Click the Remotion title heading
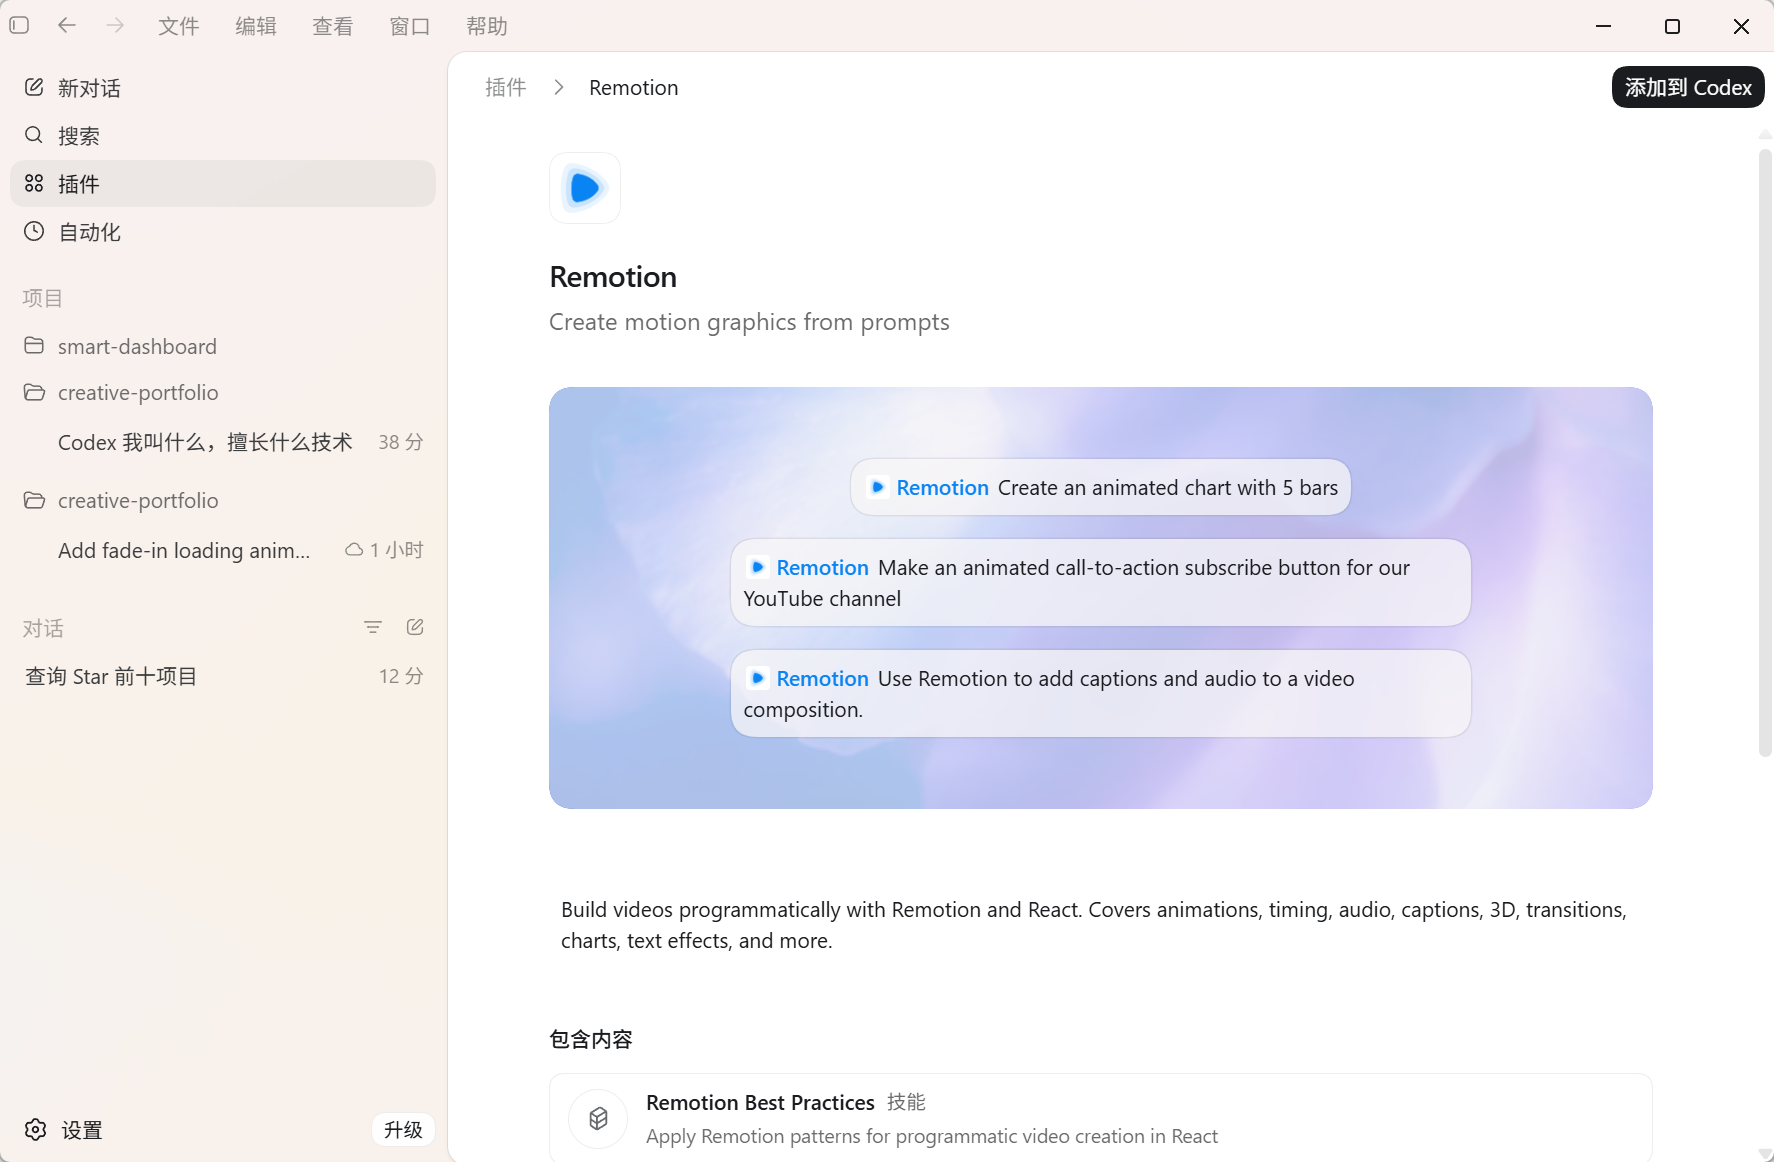The width and height of the screenshot is (1774, 1162). coord(613,277)
